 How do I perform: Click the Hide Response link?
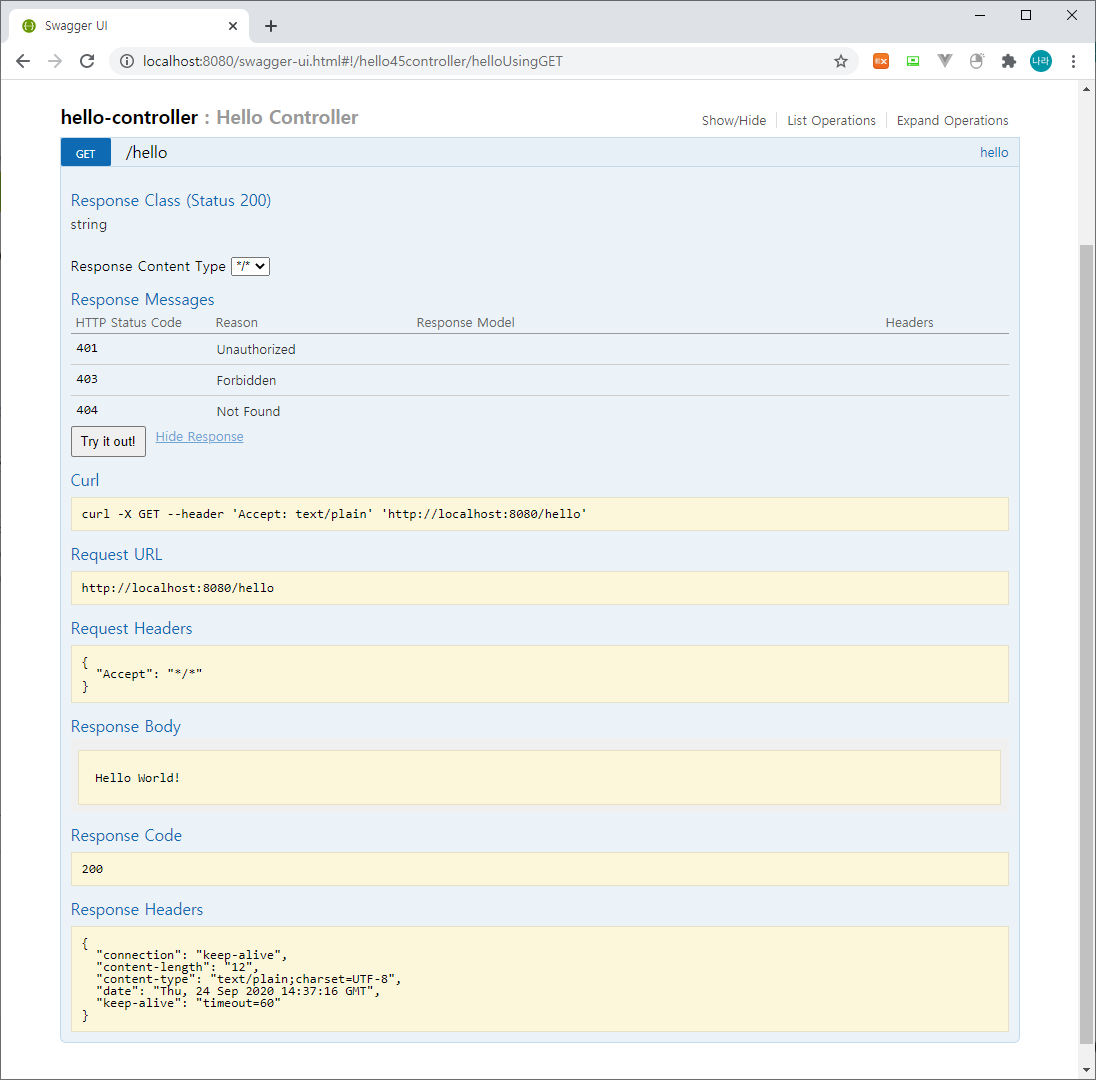(199, 436)
